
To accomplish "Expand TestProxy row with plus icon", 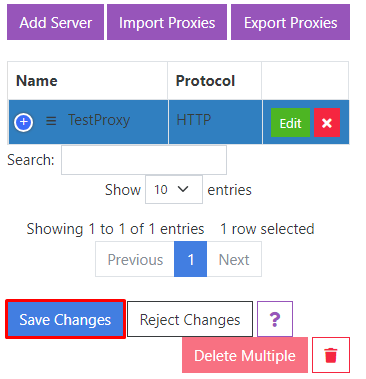I will (x=23, y=122).
